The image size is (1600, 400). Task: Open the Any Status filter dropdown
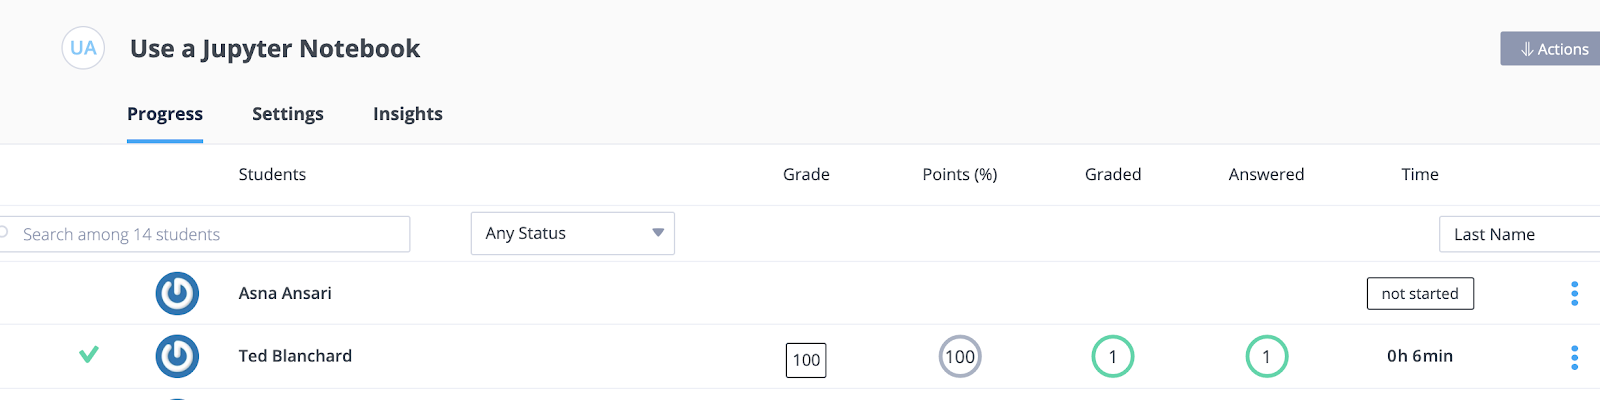click(x=573, y=233)
